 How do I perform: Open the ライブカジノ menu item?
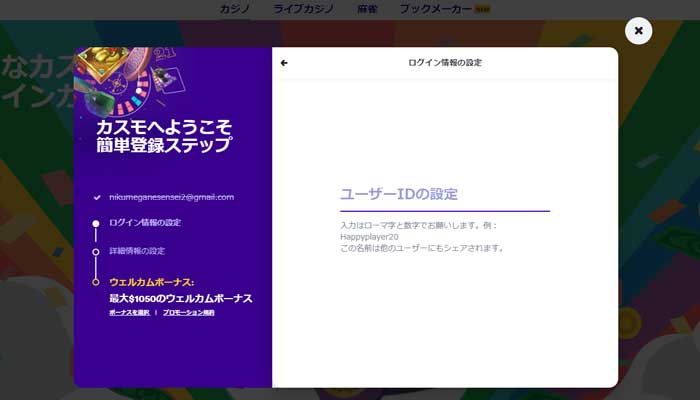click(303, 8)
